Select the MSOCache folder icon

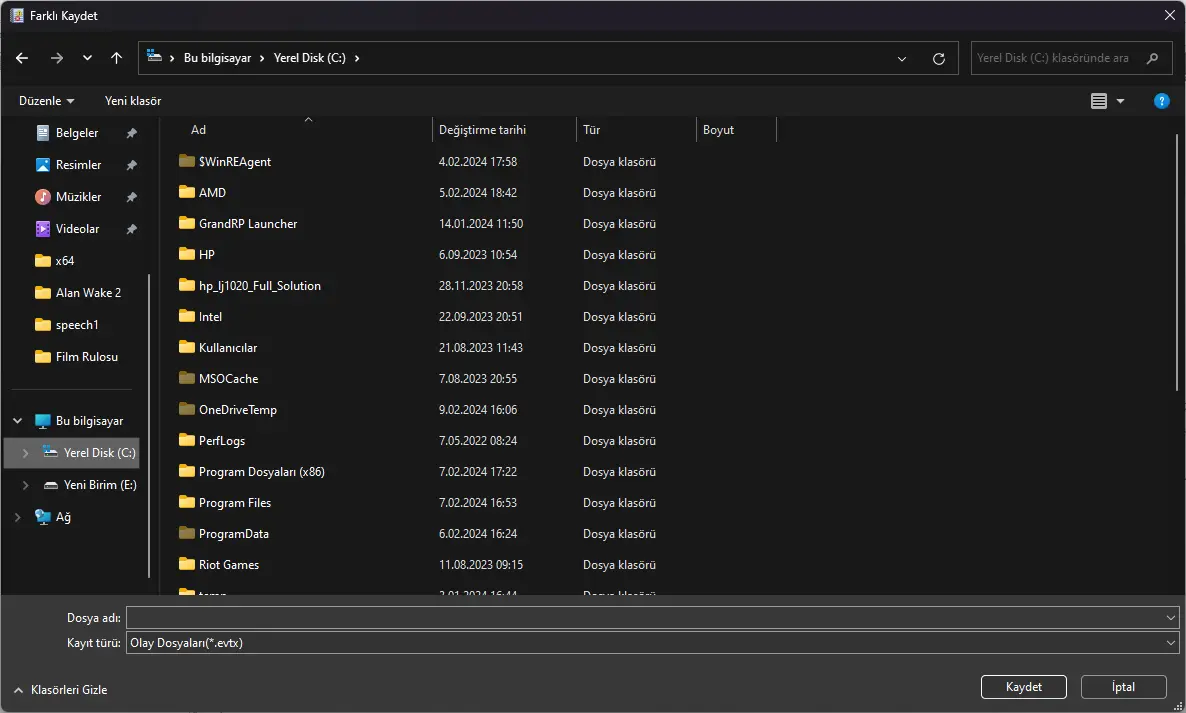point(187,378)
